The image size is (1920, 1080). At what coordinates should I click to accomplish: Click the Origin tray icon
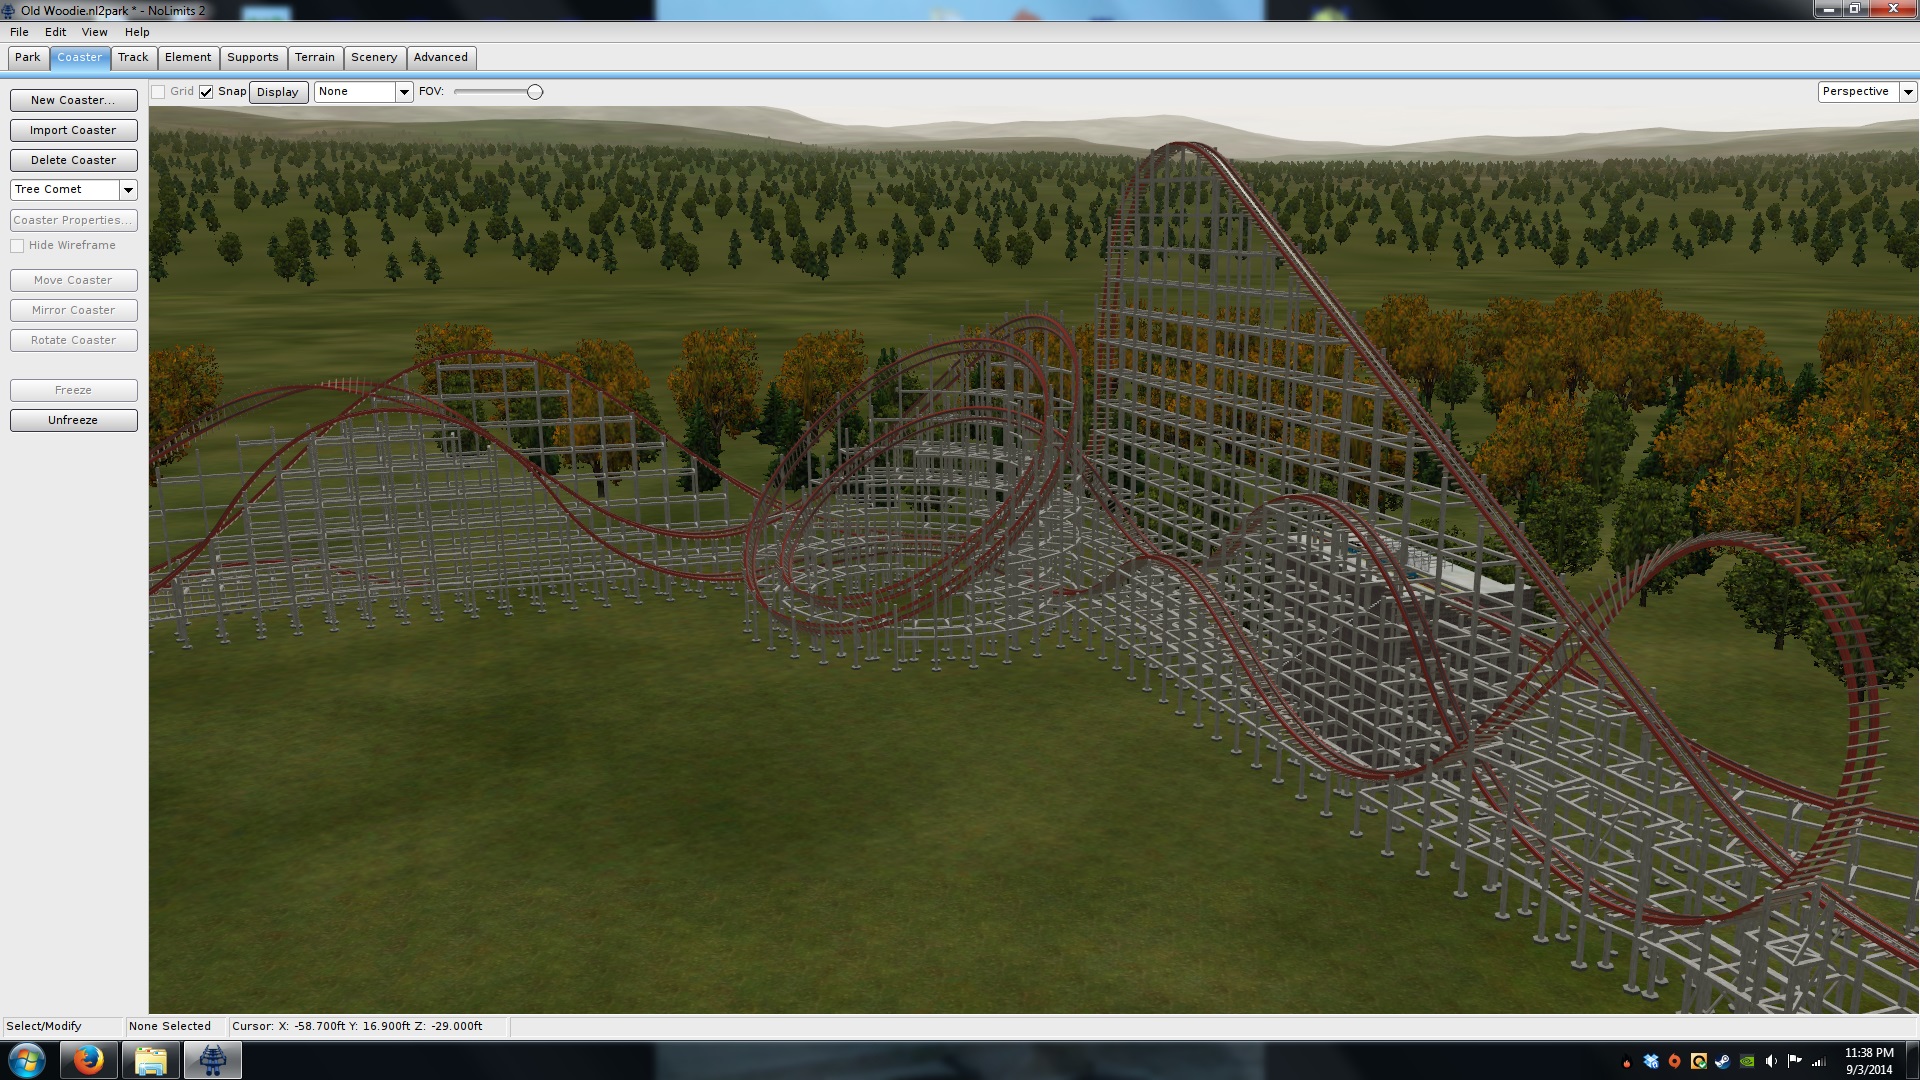tap(1675, 1061)
